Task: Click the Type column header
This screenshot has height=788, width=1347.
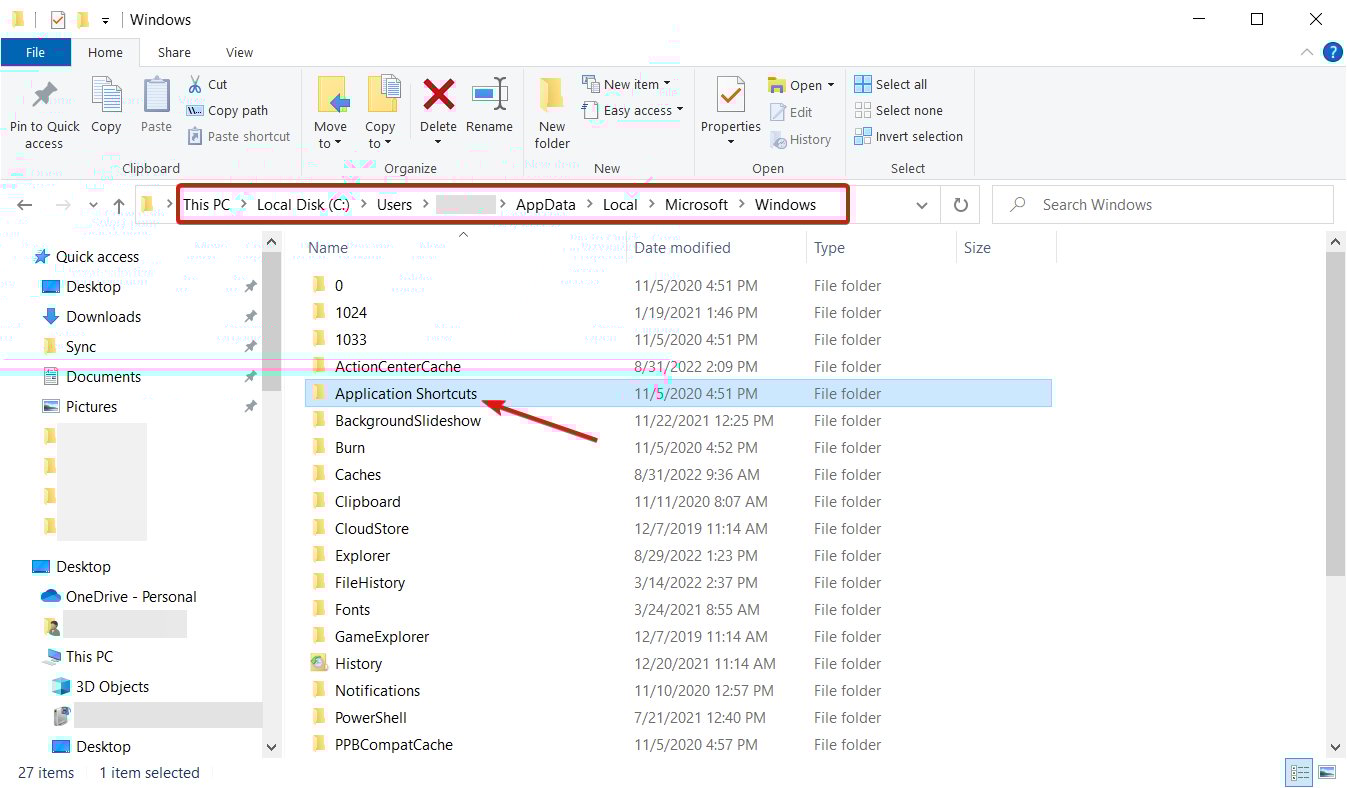Action: point(829,248)
